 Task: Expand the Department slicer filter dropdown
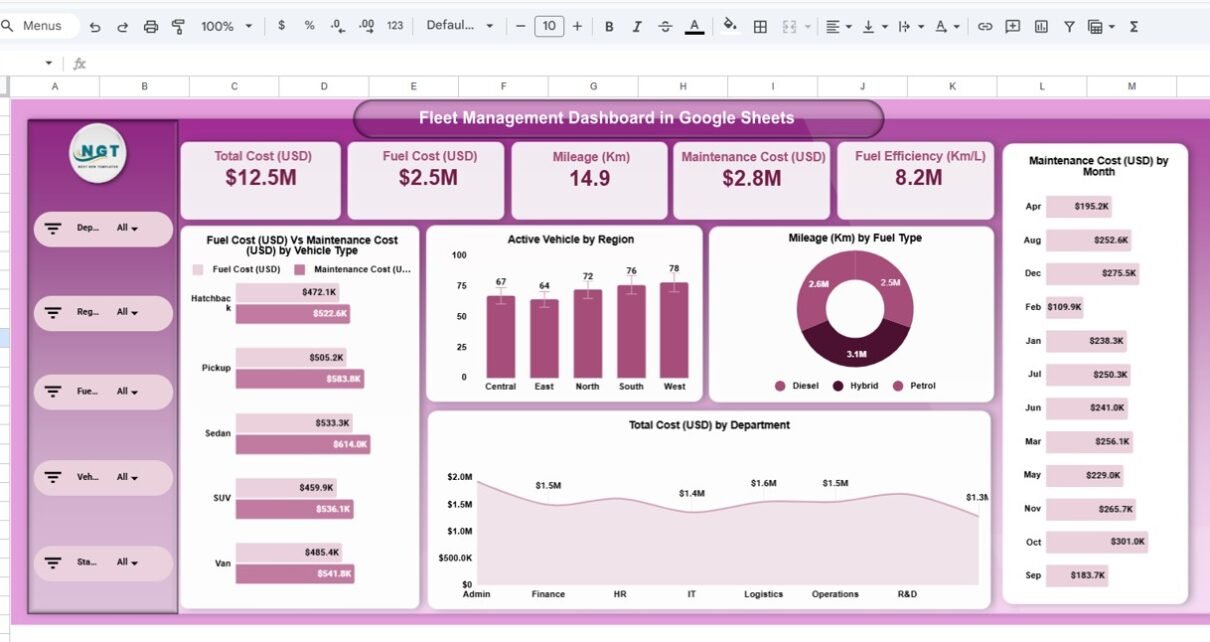click(127, 228)
